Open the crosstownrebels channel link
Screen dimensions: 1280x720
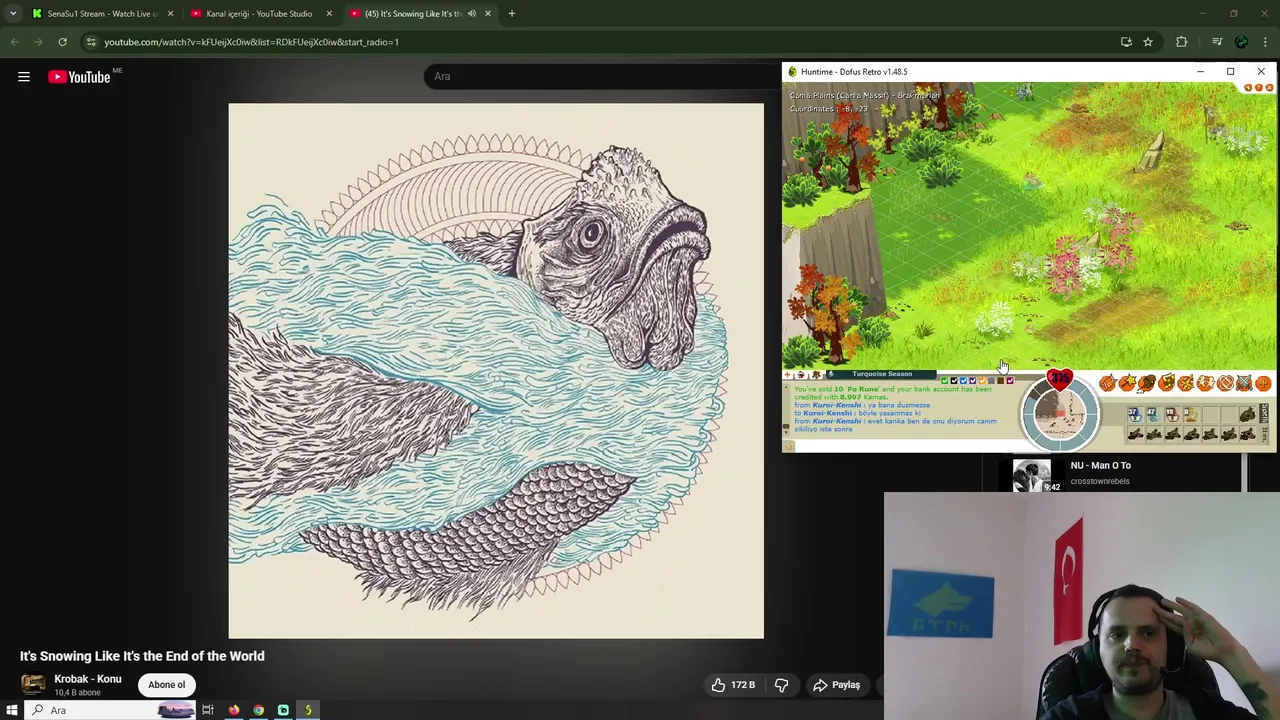point(1100,481)
